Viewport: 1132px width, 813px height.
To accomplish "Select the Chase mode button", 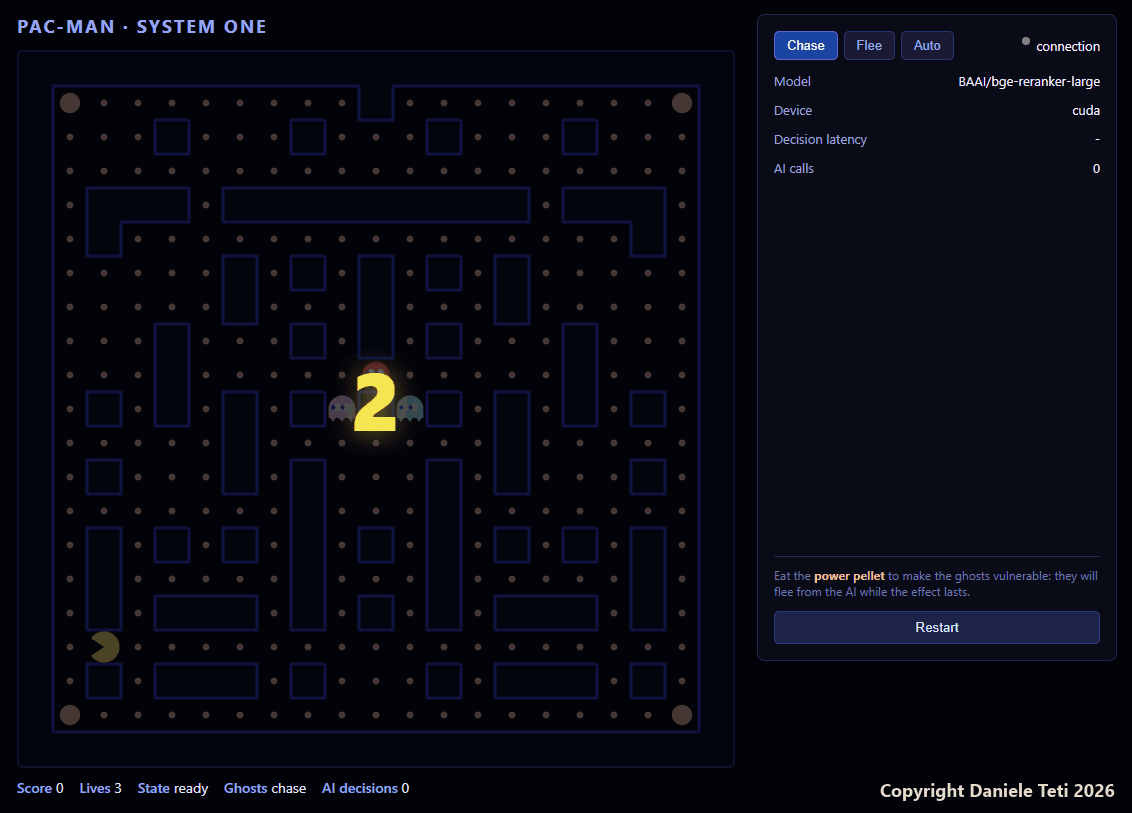I will [x=806, y=45].
